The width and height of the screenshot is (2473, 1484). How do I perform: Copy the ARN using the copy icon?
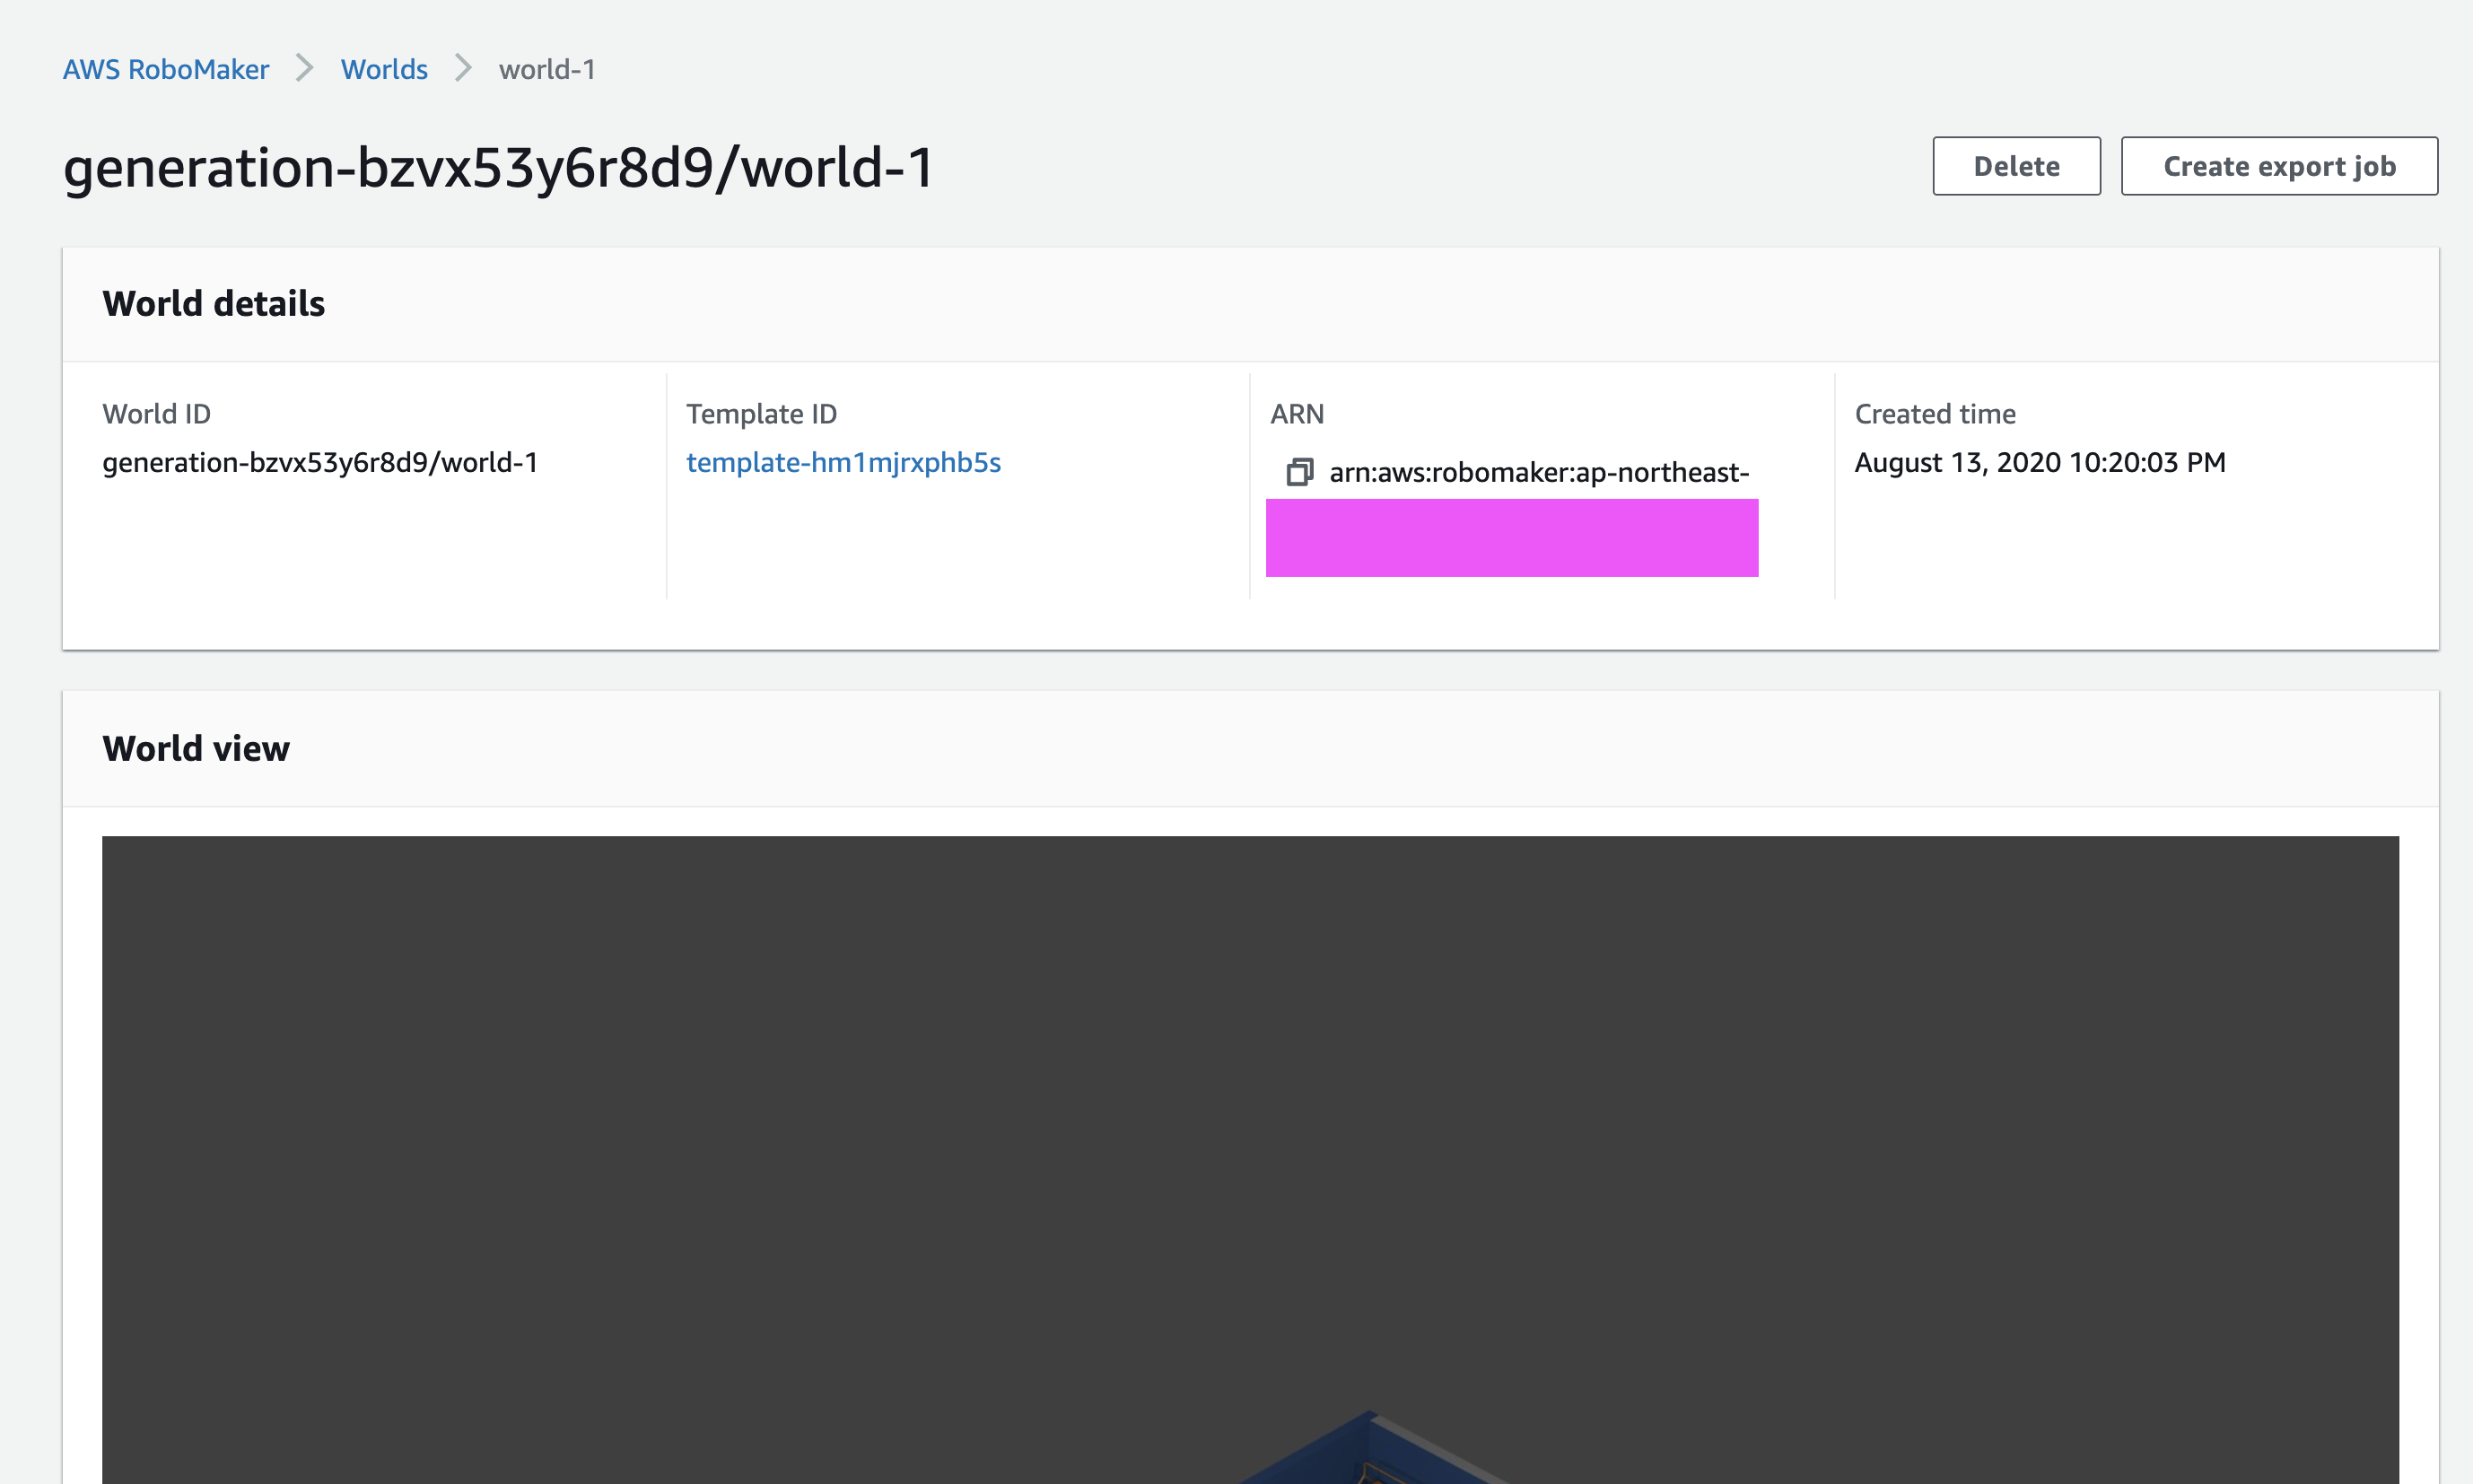coord(1299,472)
